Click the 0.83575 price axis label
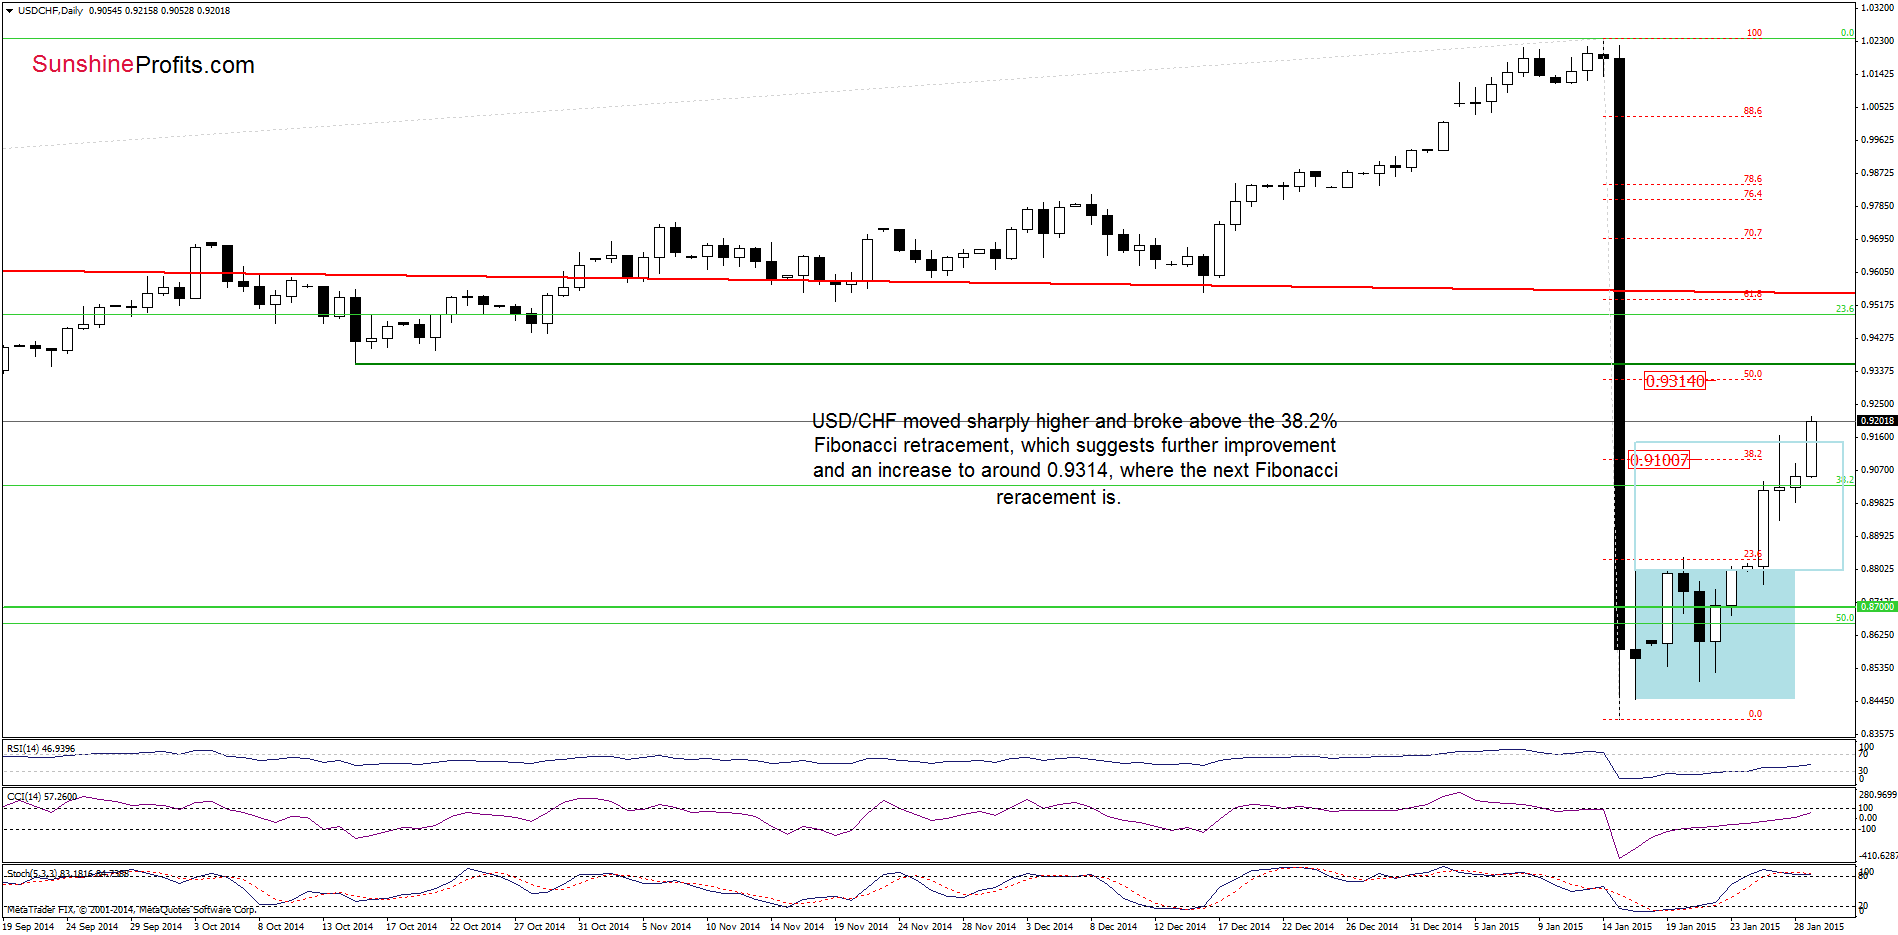 tap(1877, 733)
